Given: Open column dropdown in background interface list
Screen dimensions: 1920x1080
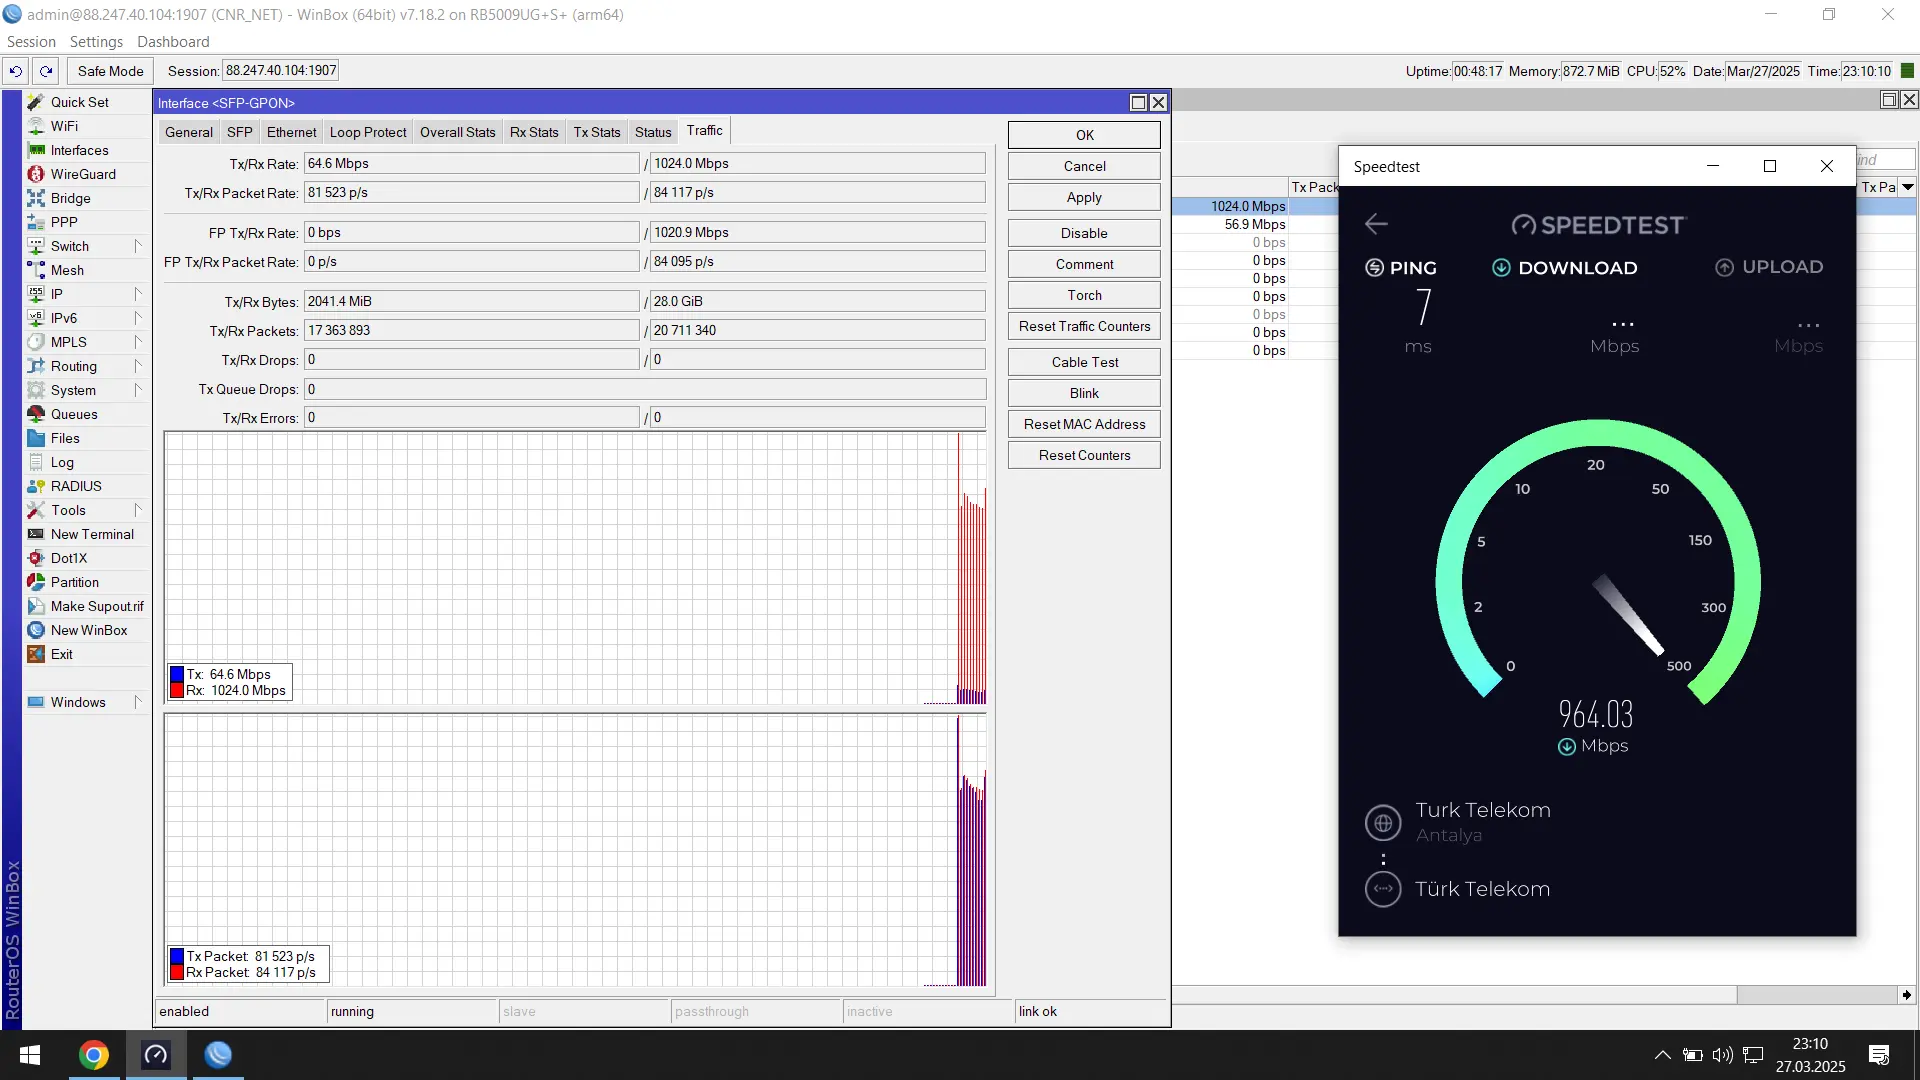Looking at the screenshot, I should tap(1908, 187).
